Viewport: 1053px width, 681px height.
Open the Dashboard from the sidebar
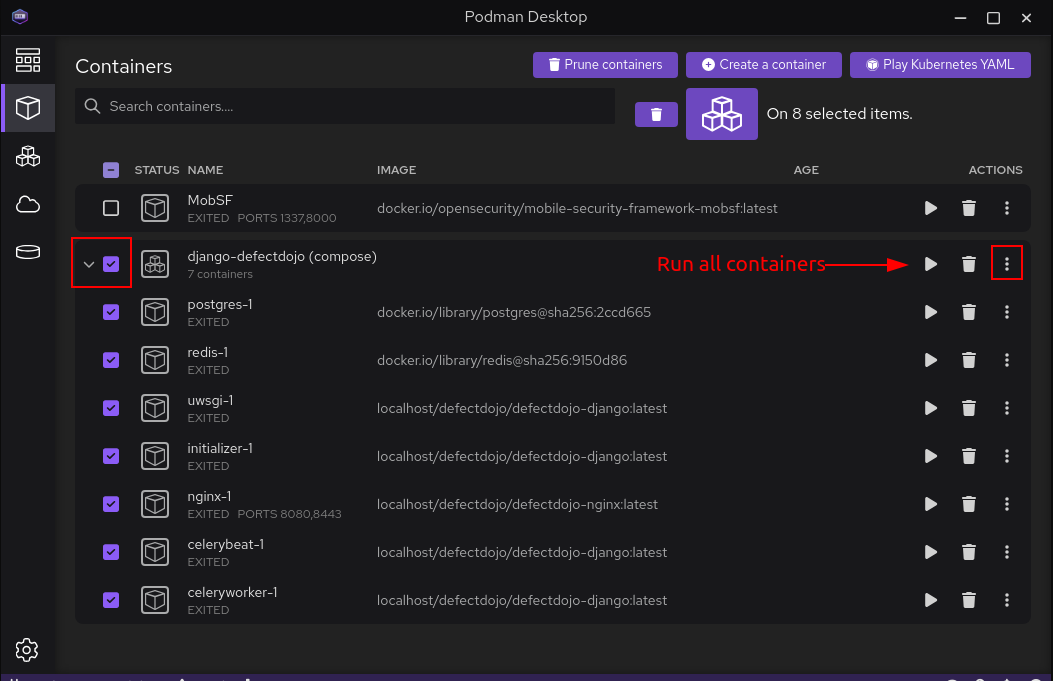[28, 60]
